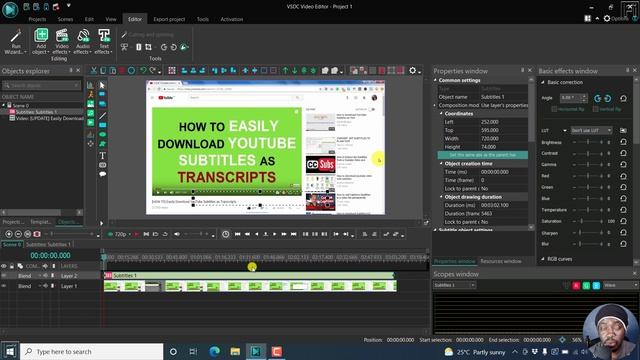Open the View menu tab
640x360 pixels.
tap(111, 19)
